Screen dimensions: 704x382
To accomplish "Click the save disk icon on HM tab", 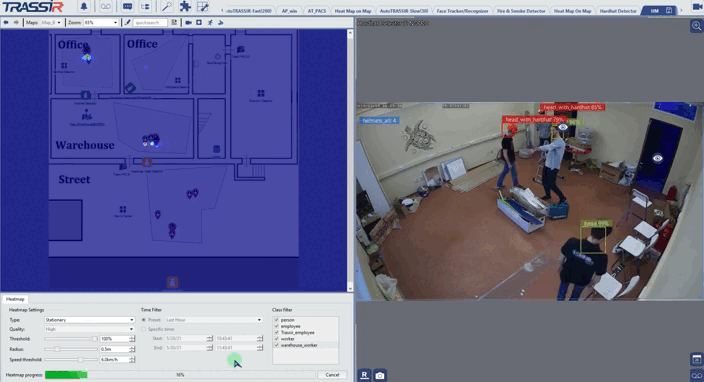I will 669,10.
